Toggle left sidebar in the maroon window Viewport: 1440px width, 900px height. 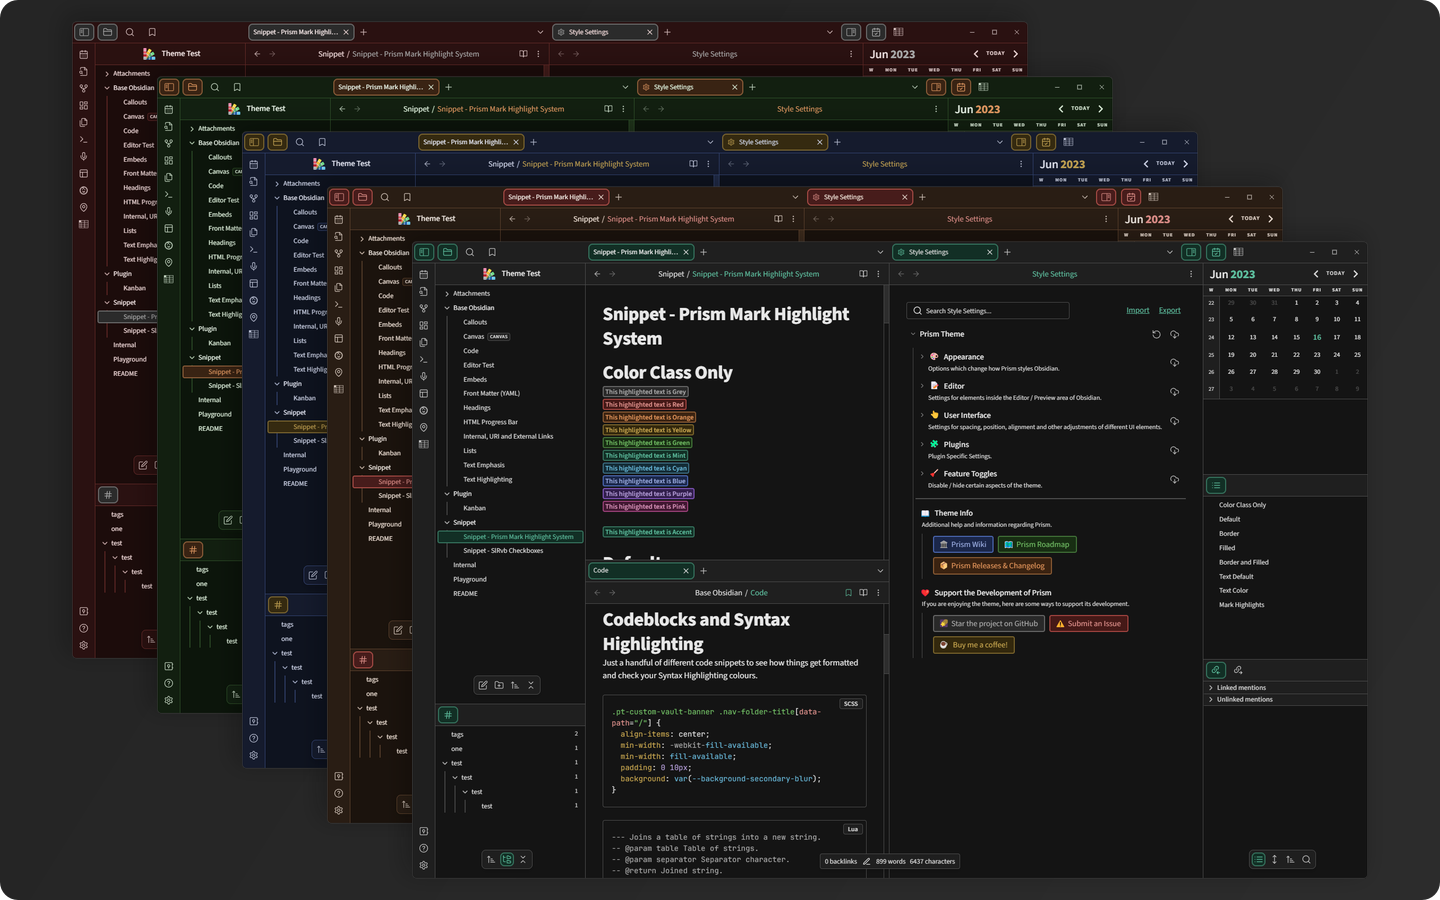(x=84, y=32)
